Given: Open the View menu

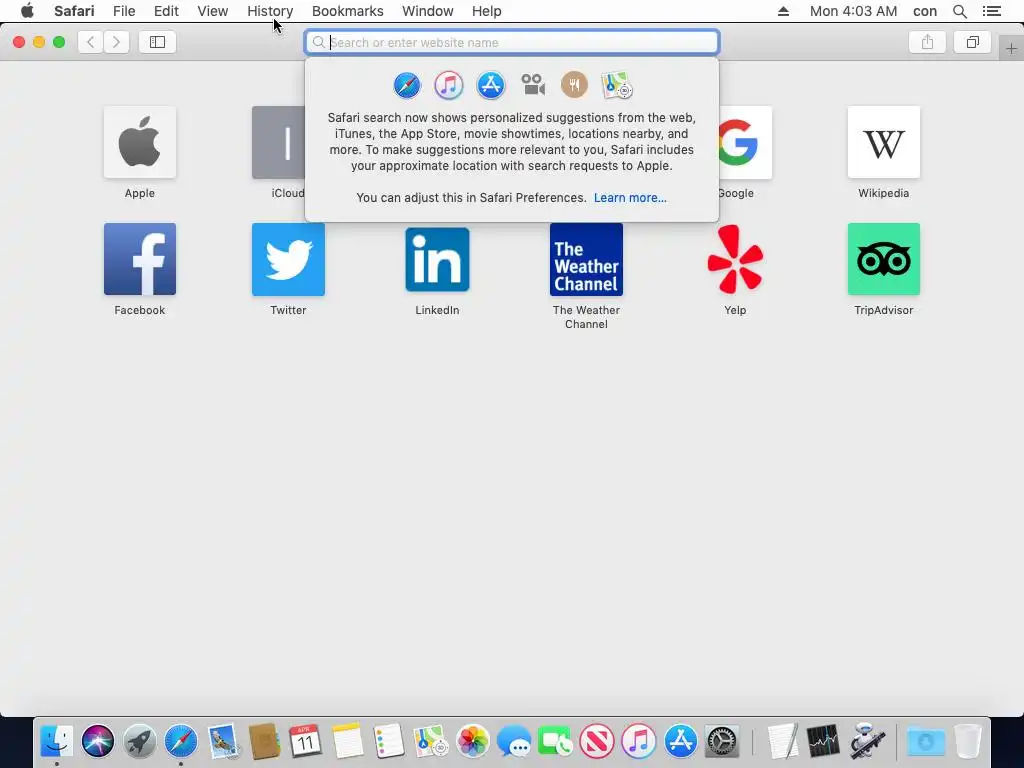Looking at the screenshot, I should 213,11.
